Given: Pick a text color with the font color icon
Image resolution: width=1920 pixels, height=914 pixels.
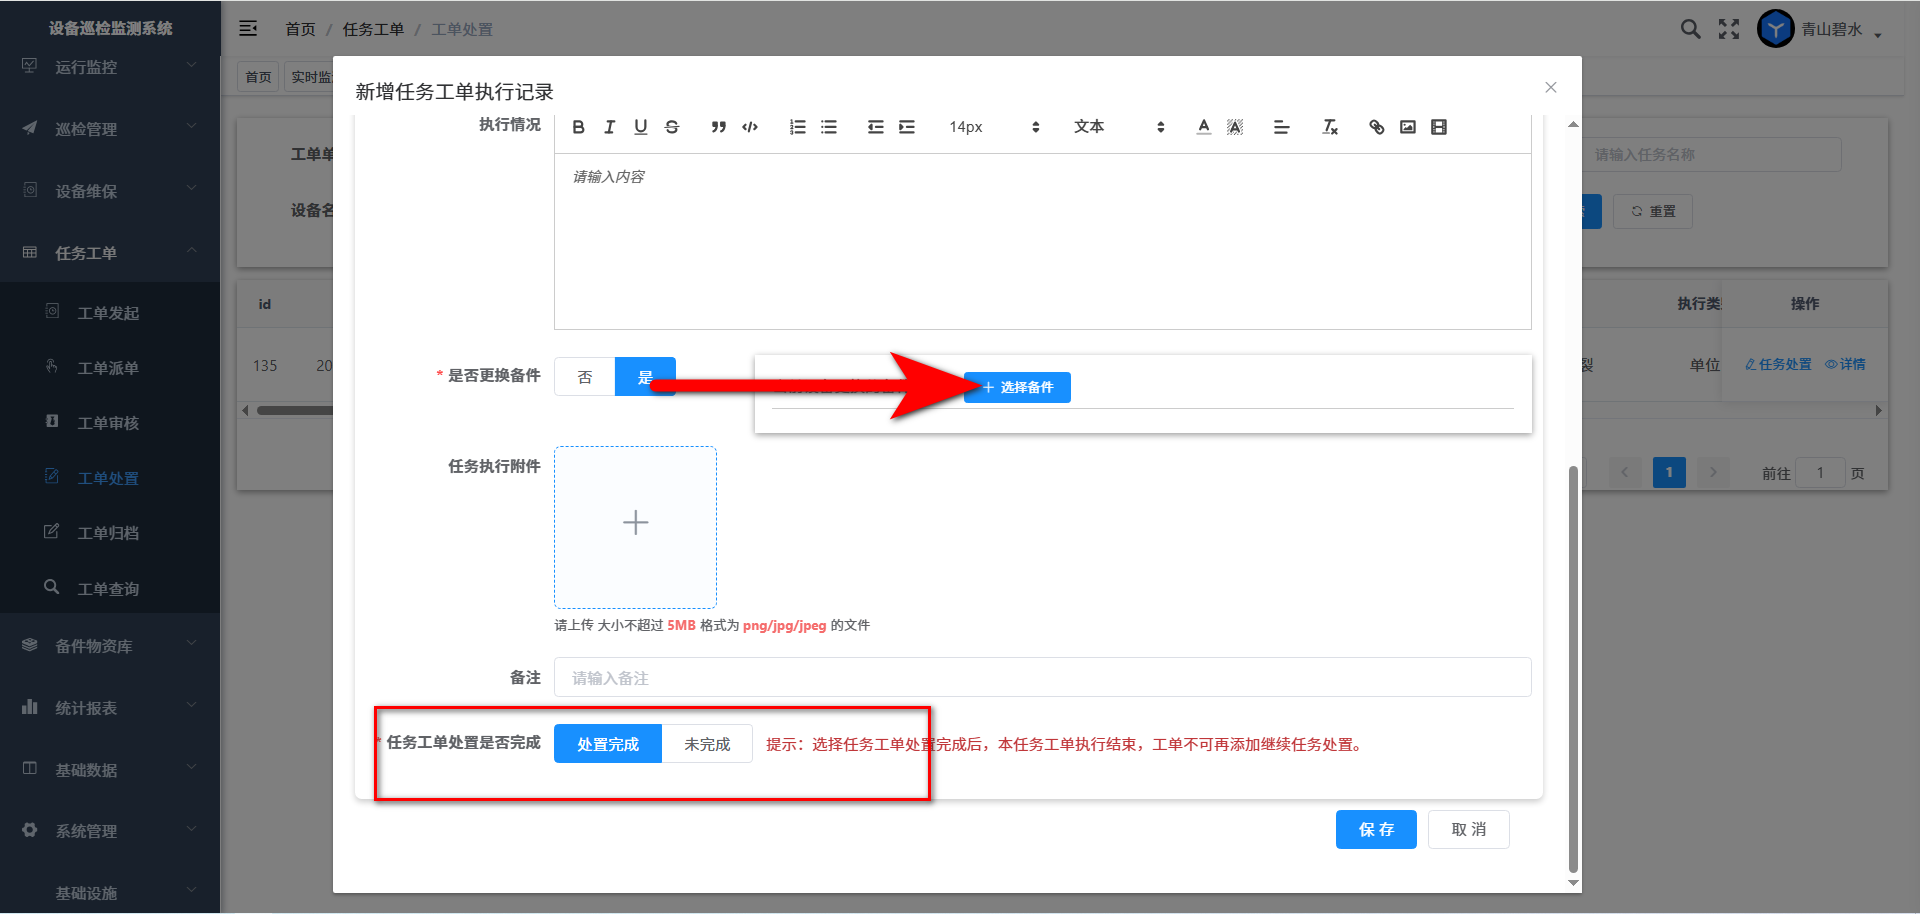Looking at the screenshot, I should coord(1203,127).
